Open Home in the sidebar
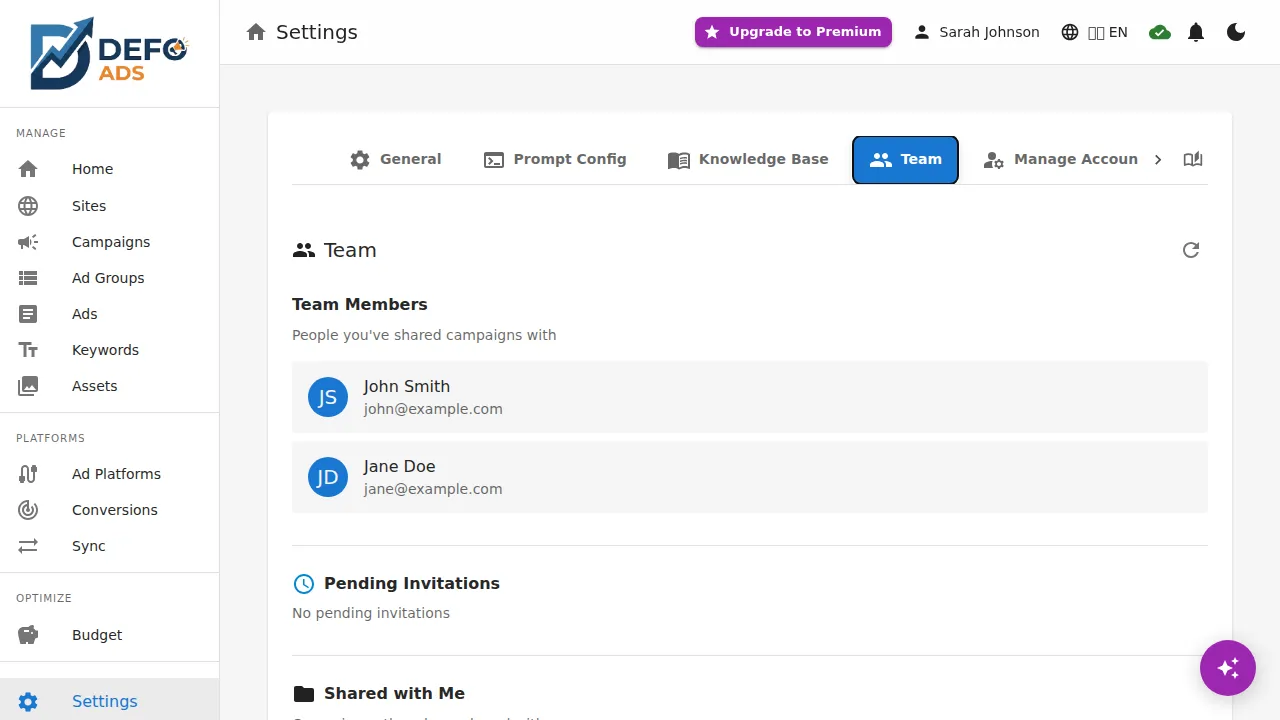Screen dimensions: 1280x720 click(x=109, y=169)
